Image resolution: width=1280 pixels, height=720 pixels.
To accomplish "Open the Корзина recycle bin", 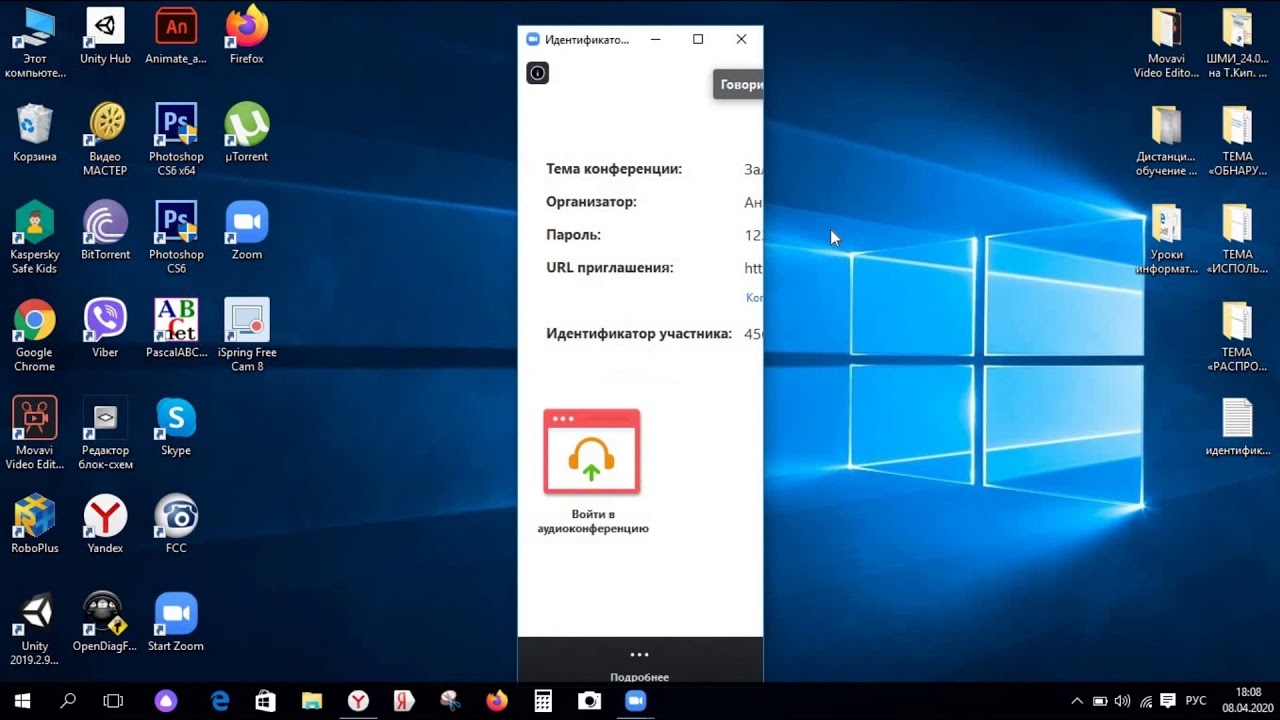I will click(34, 134).
